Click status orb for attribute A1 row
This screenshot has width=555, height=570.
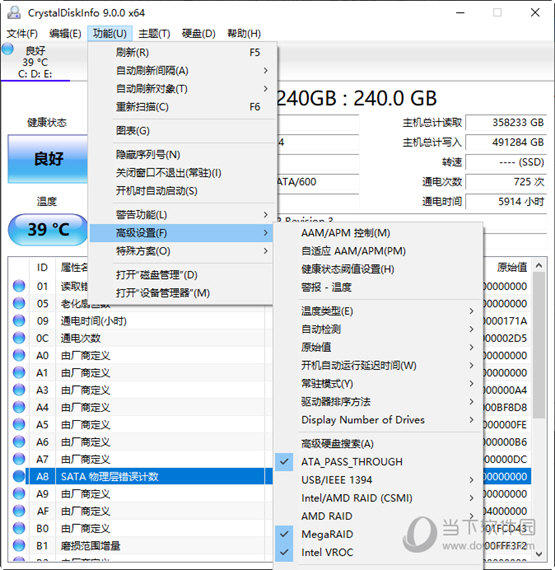[x=19, y=373]
